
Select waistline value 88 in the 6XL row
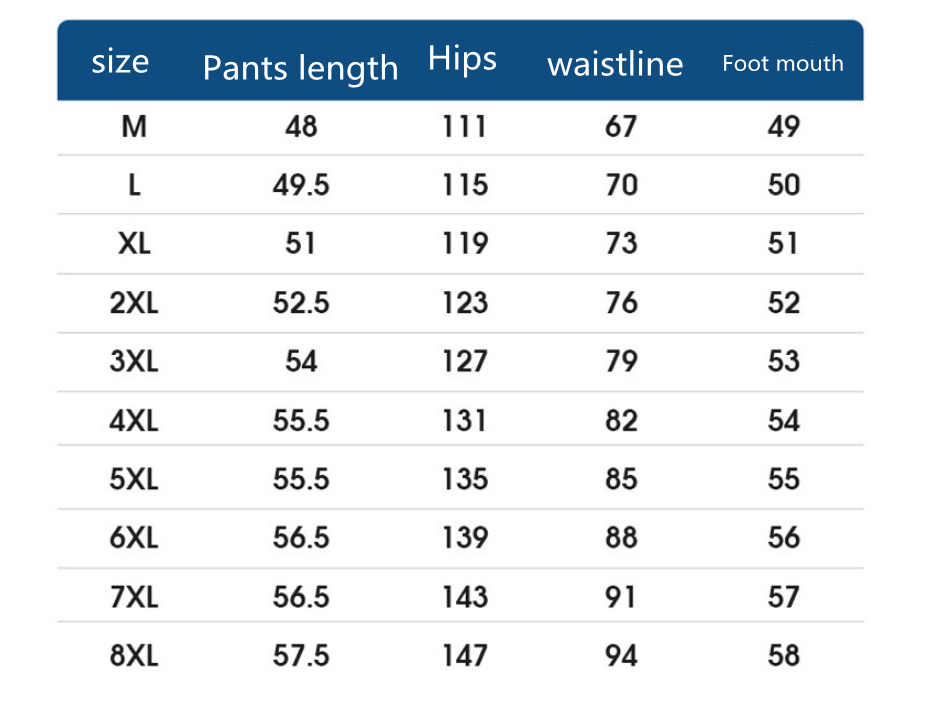[x=621, y=538]
